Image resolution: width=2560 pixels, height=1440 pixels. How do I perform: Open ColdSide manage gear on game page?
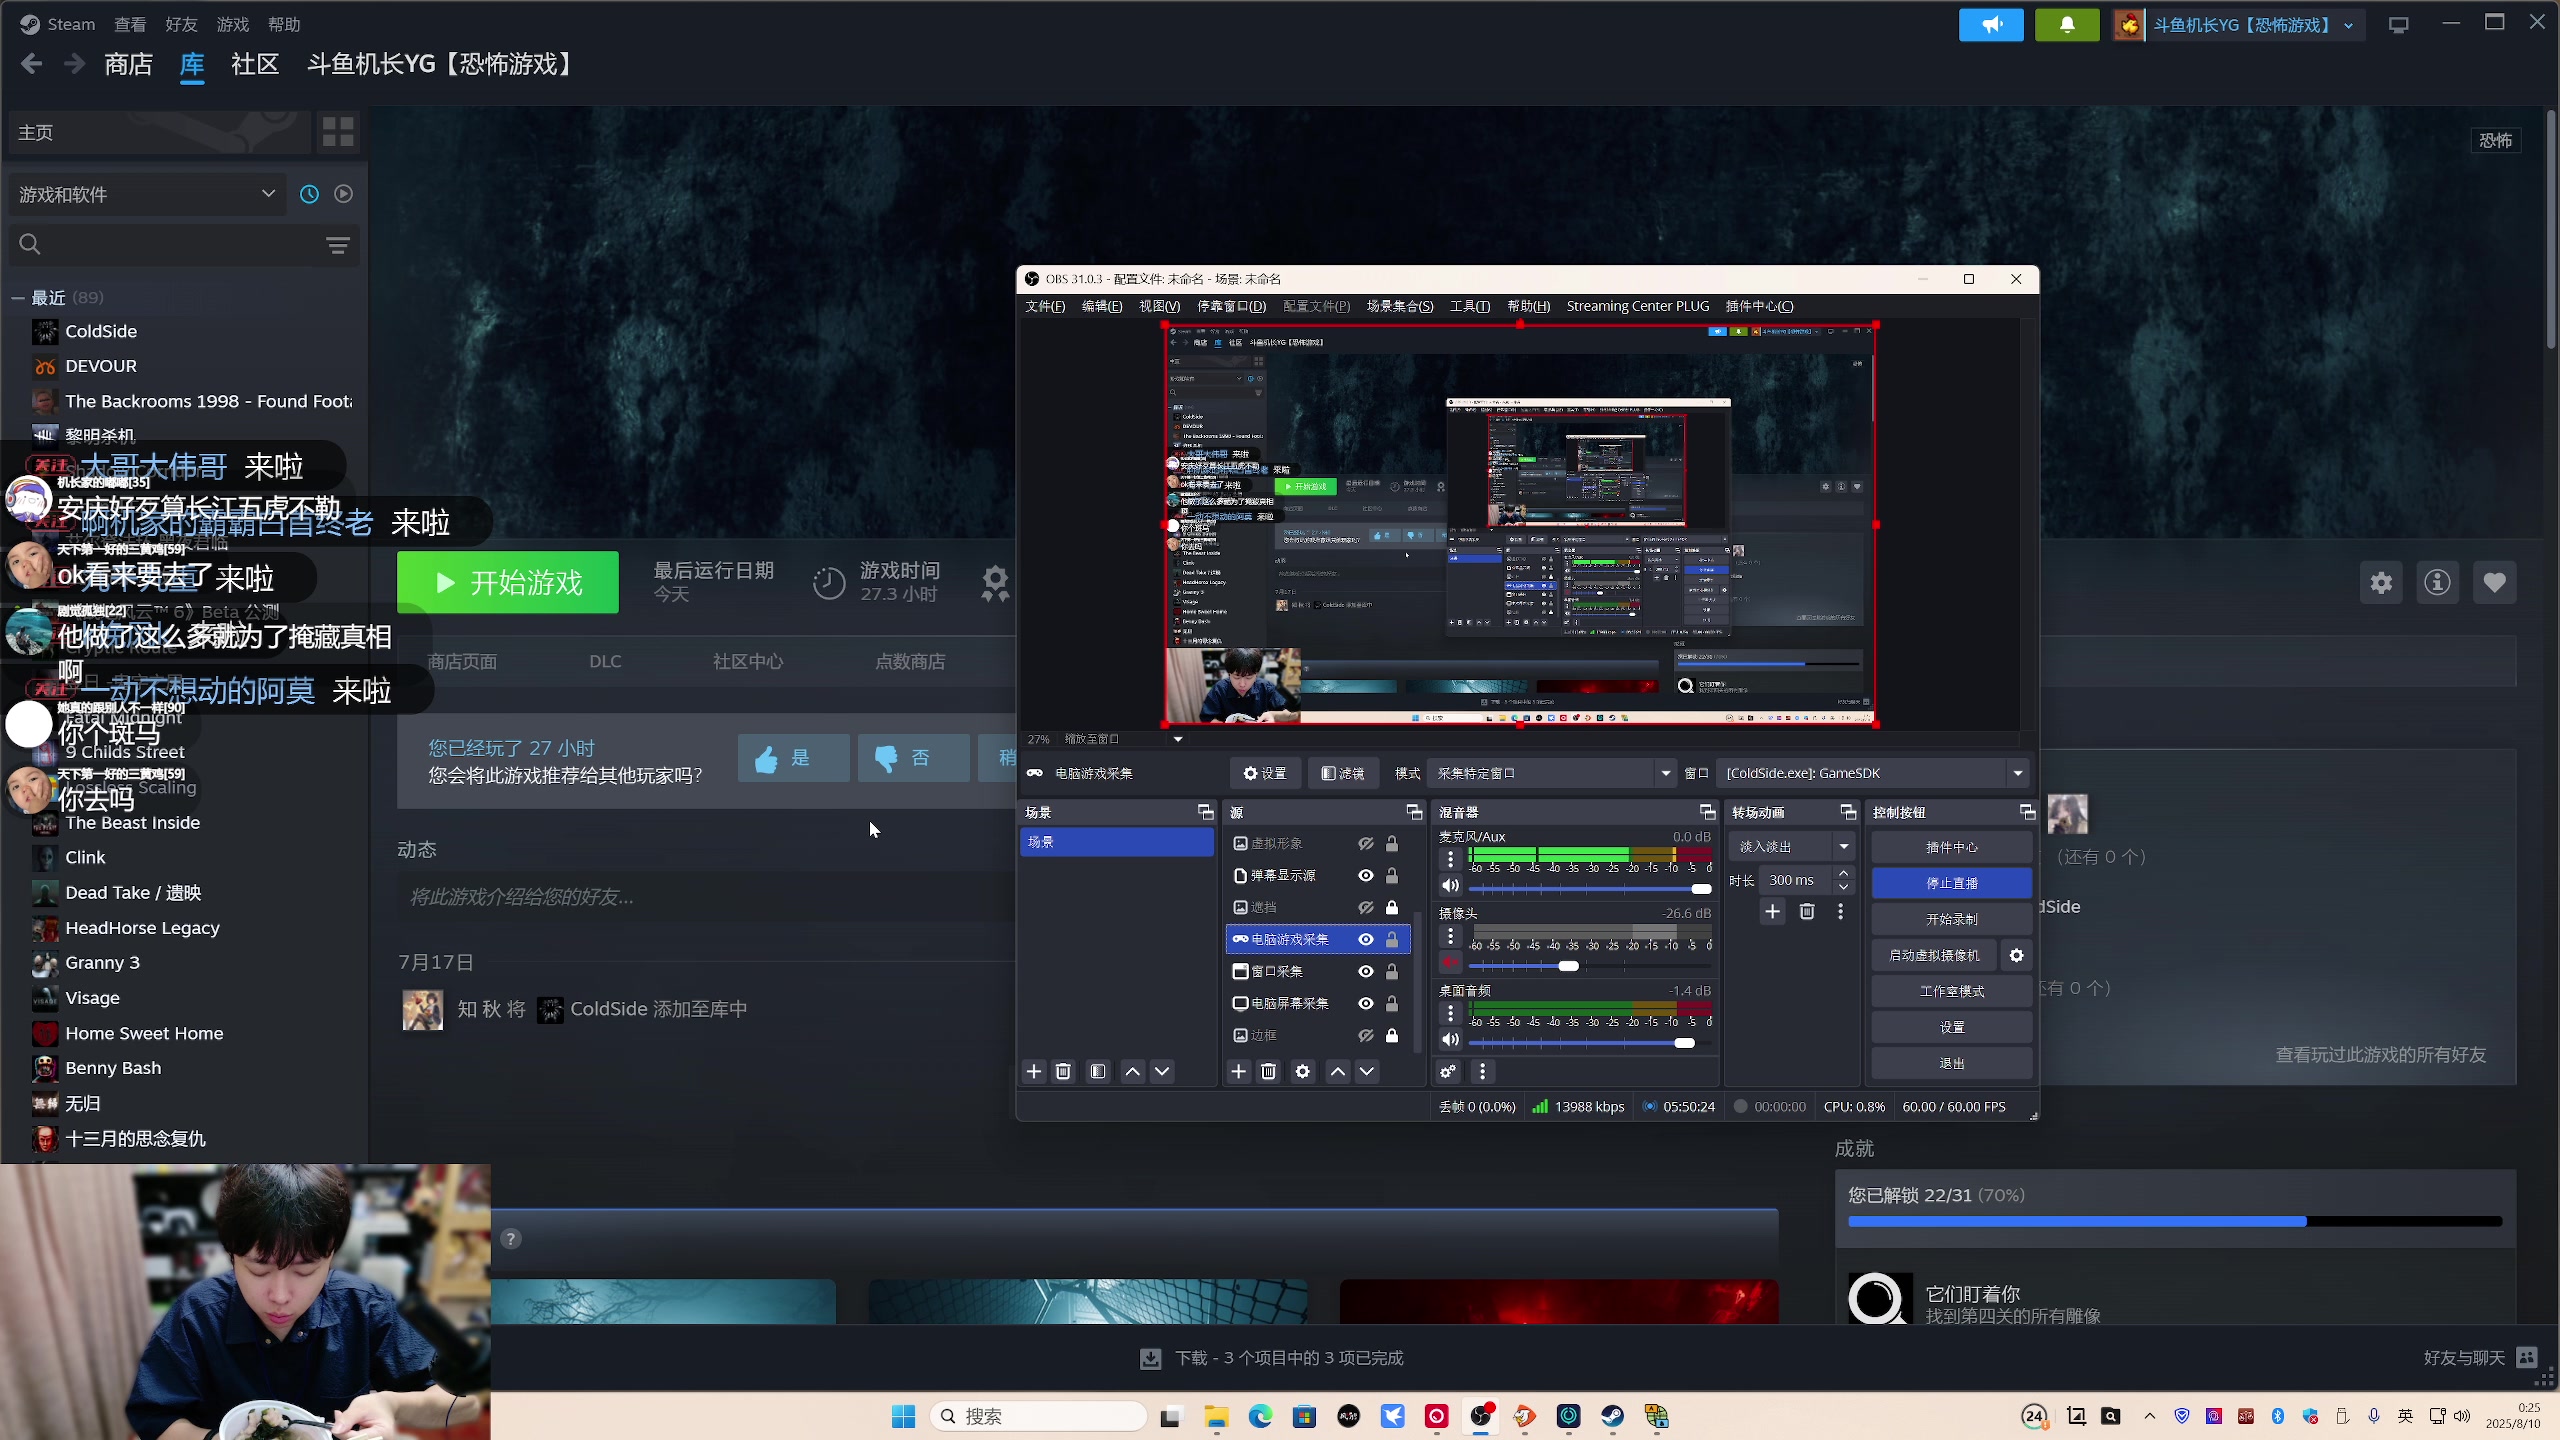(2381, 582)
